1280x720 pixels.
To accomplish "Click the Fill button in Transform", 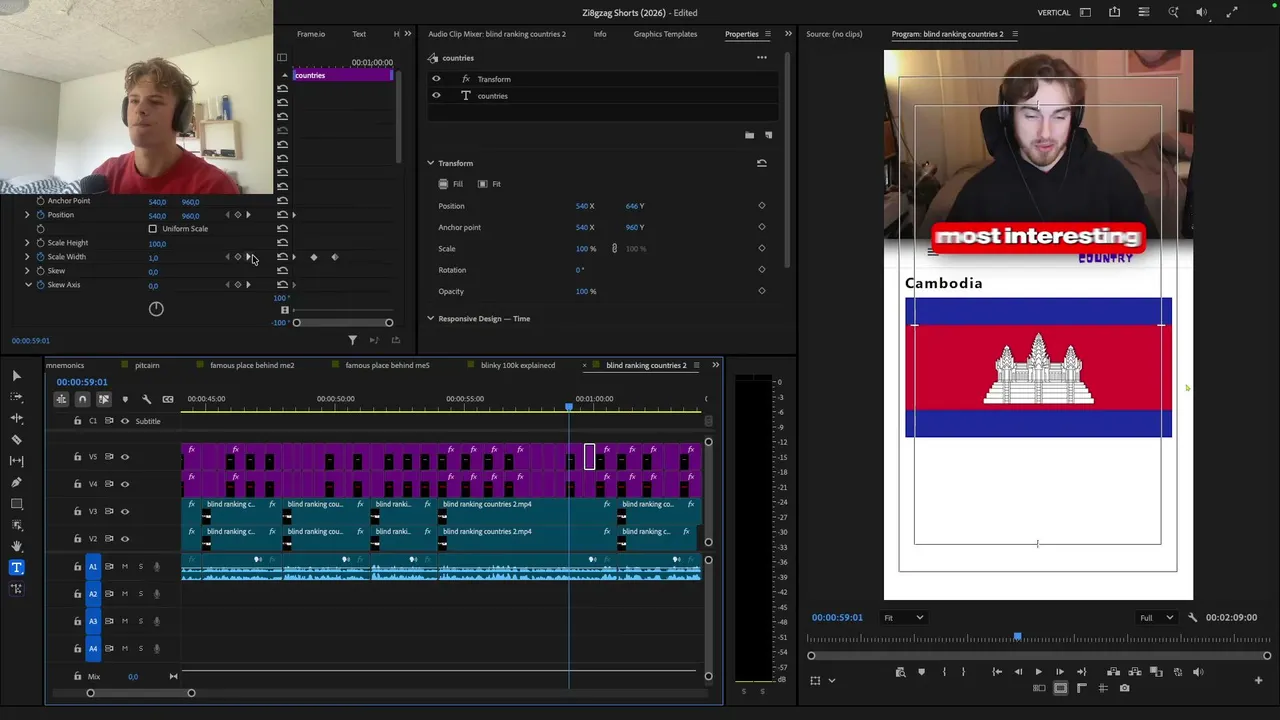I will [451, 184].
